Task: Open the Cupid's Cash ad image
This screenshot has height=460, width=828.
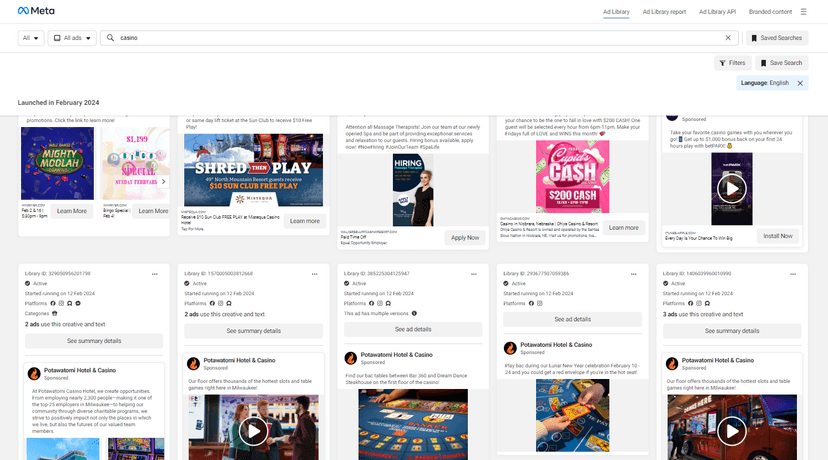Action: [x=572, y=176]
